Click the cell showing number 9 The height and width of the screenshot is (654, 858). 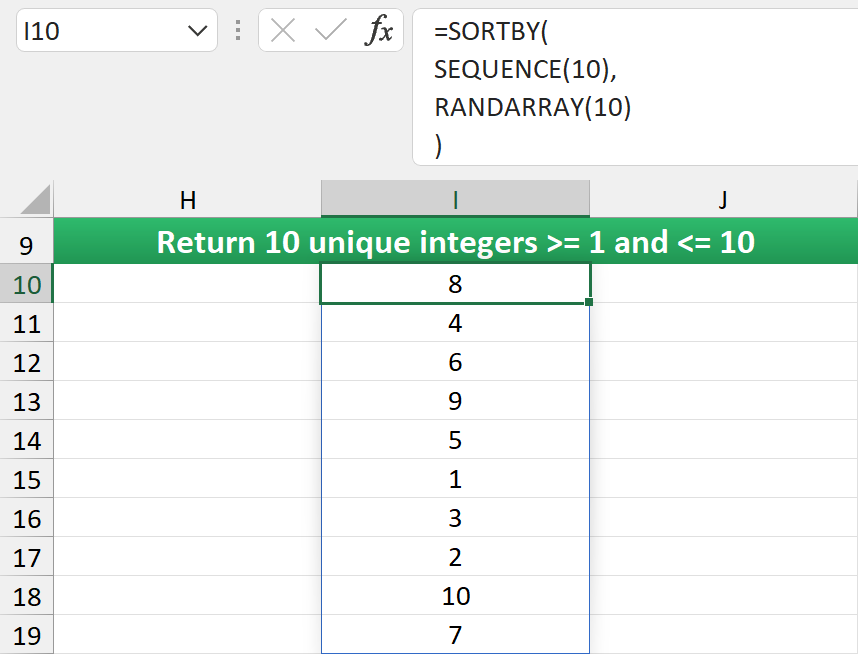tap(455, 401)
